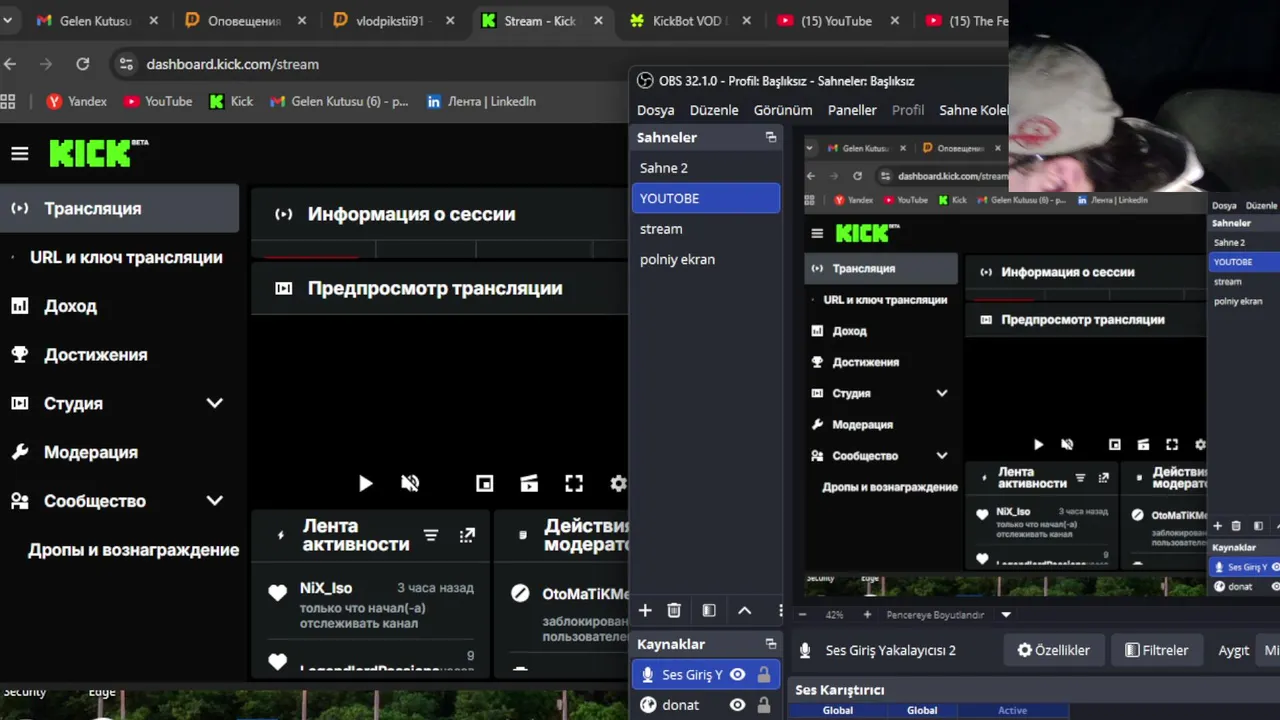Hide the Ses Giriş Y source
Screen dimensions: 1280x720
tap(737, 675)
